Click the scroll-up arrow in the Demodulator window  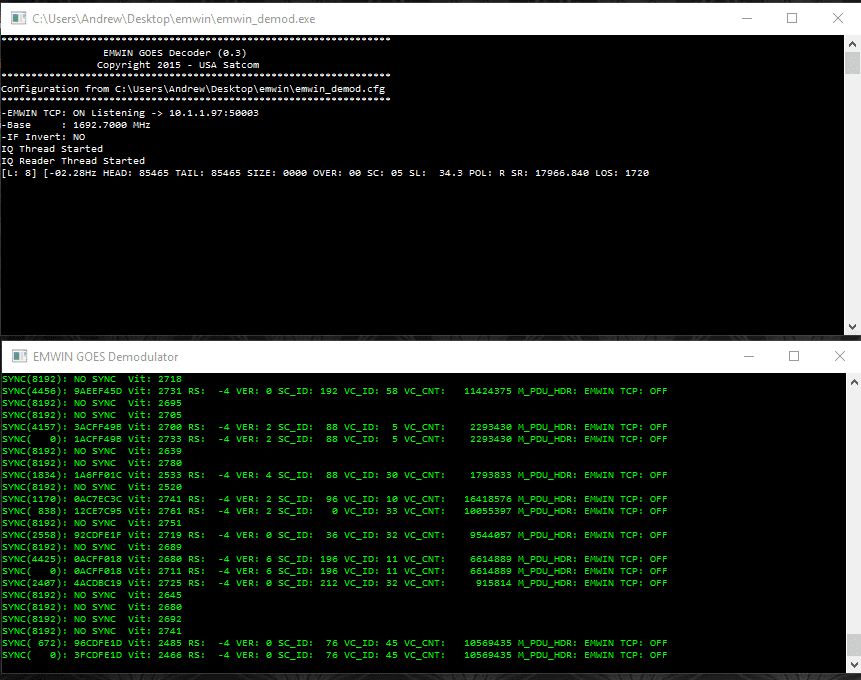pyautogui.click(x=854, y=382)
